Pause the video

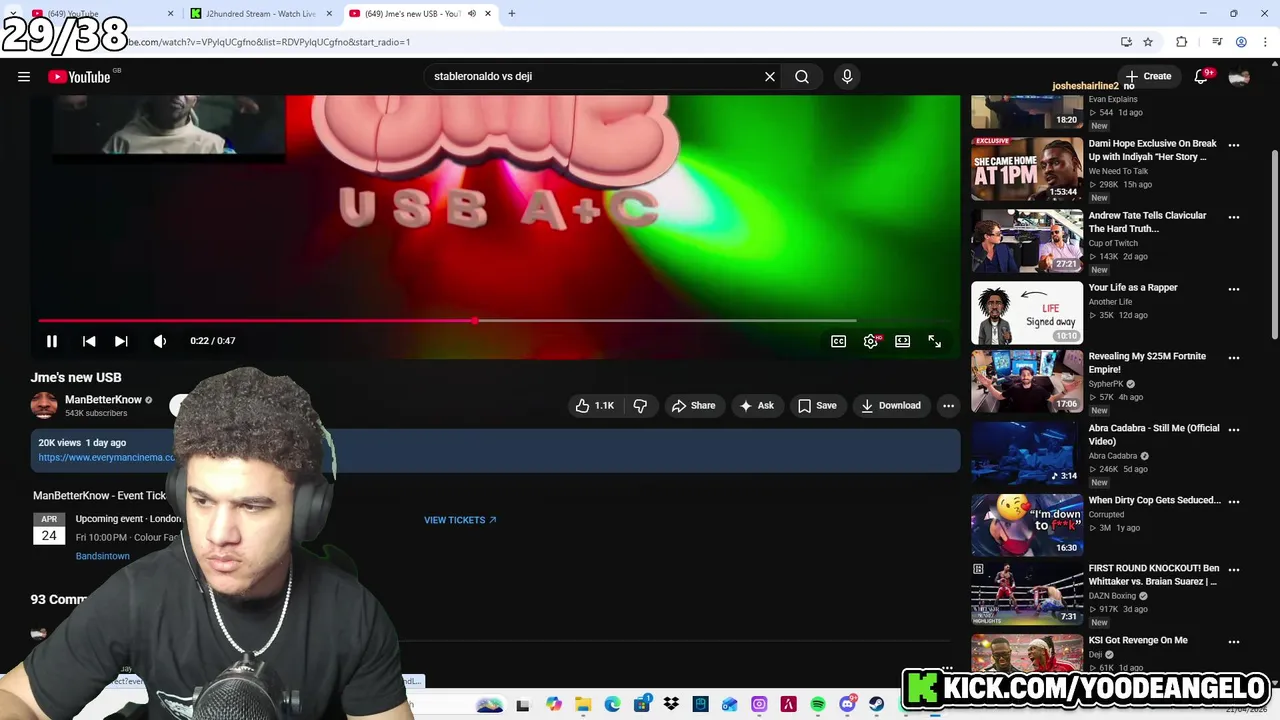point(52,341)
